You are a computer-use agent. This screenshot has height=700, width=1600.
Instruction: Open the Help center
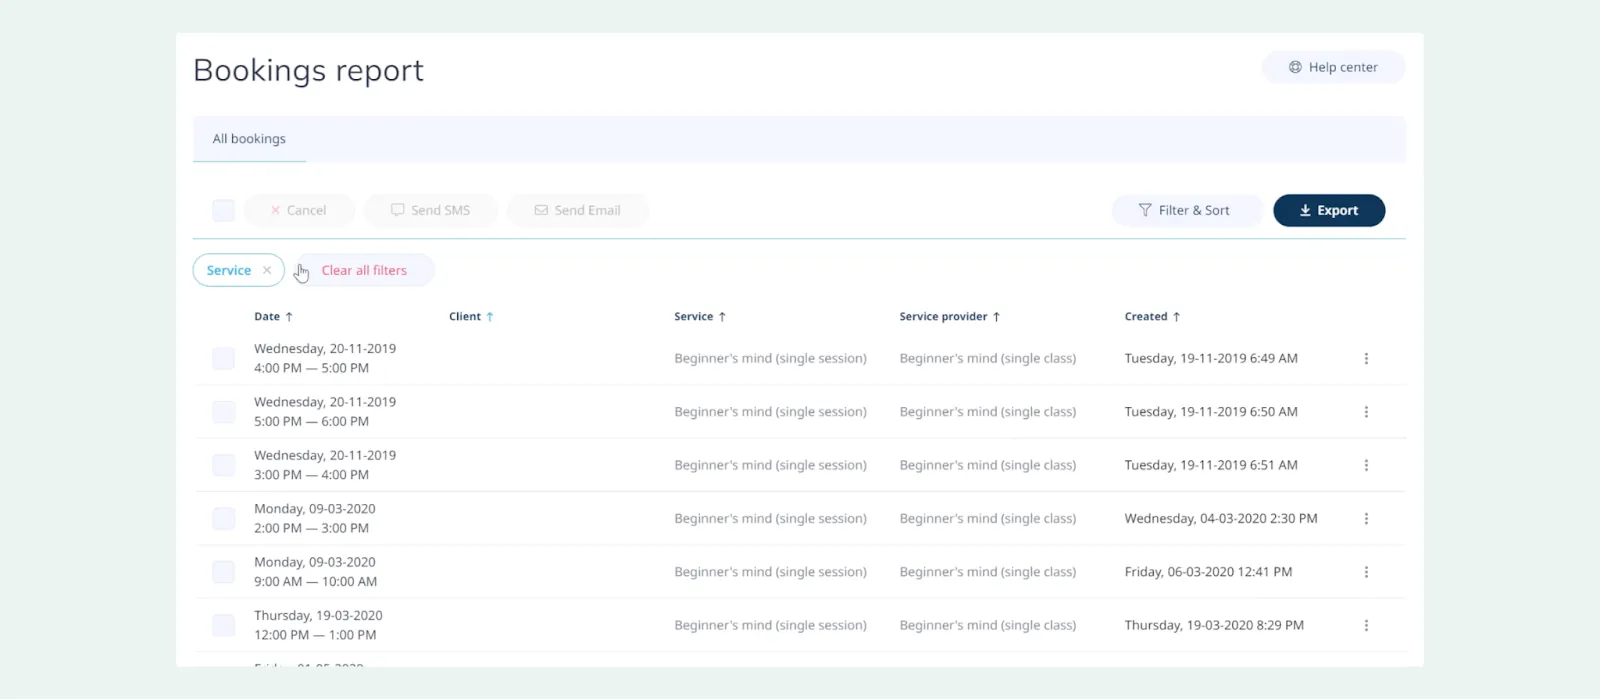coord(1333,67)
